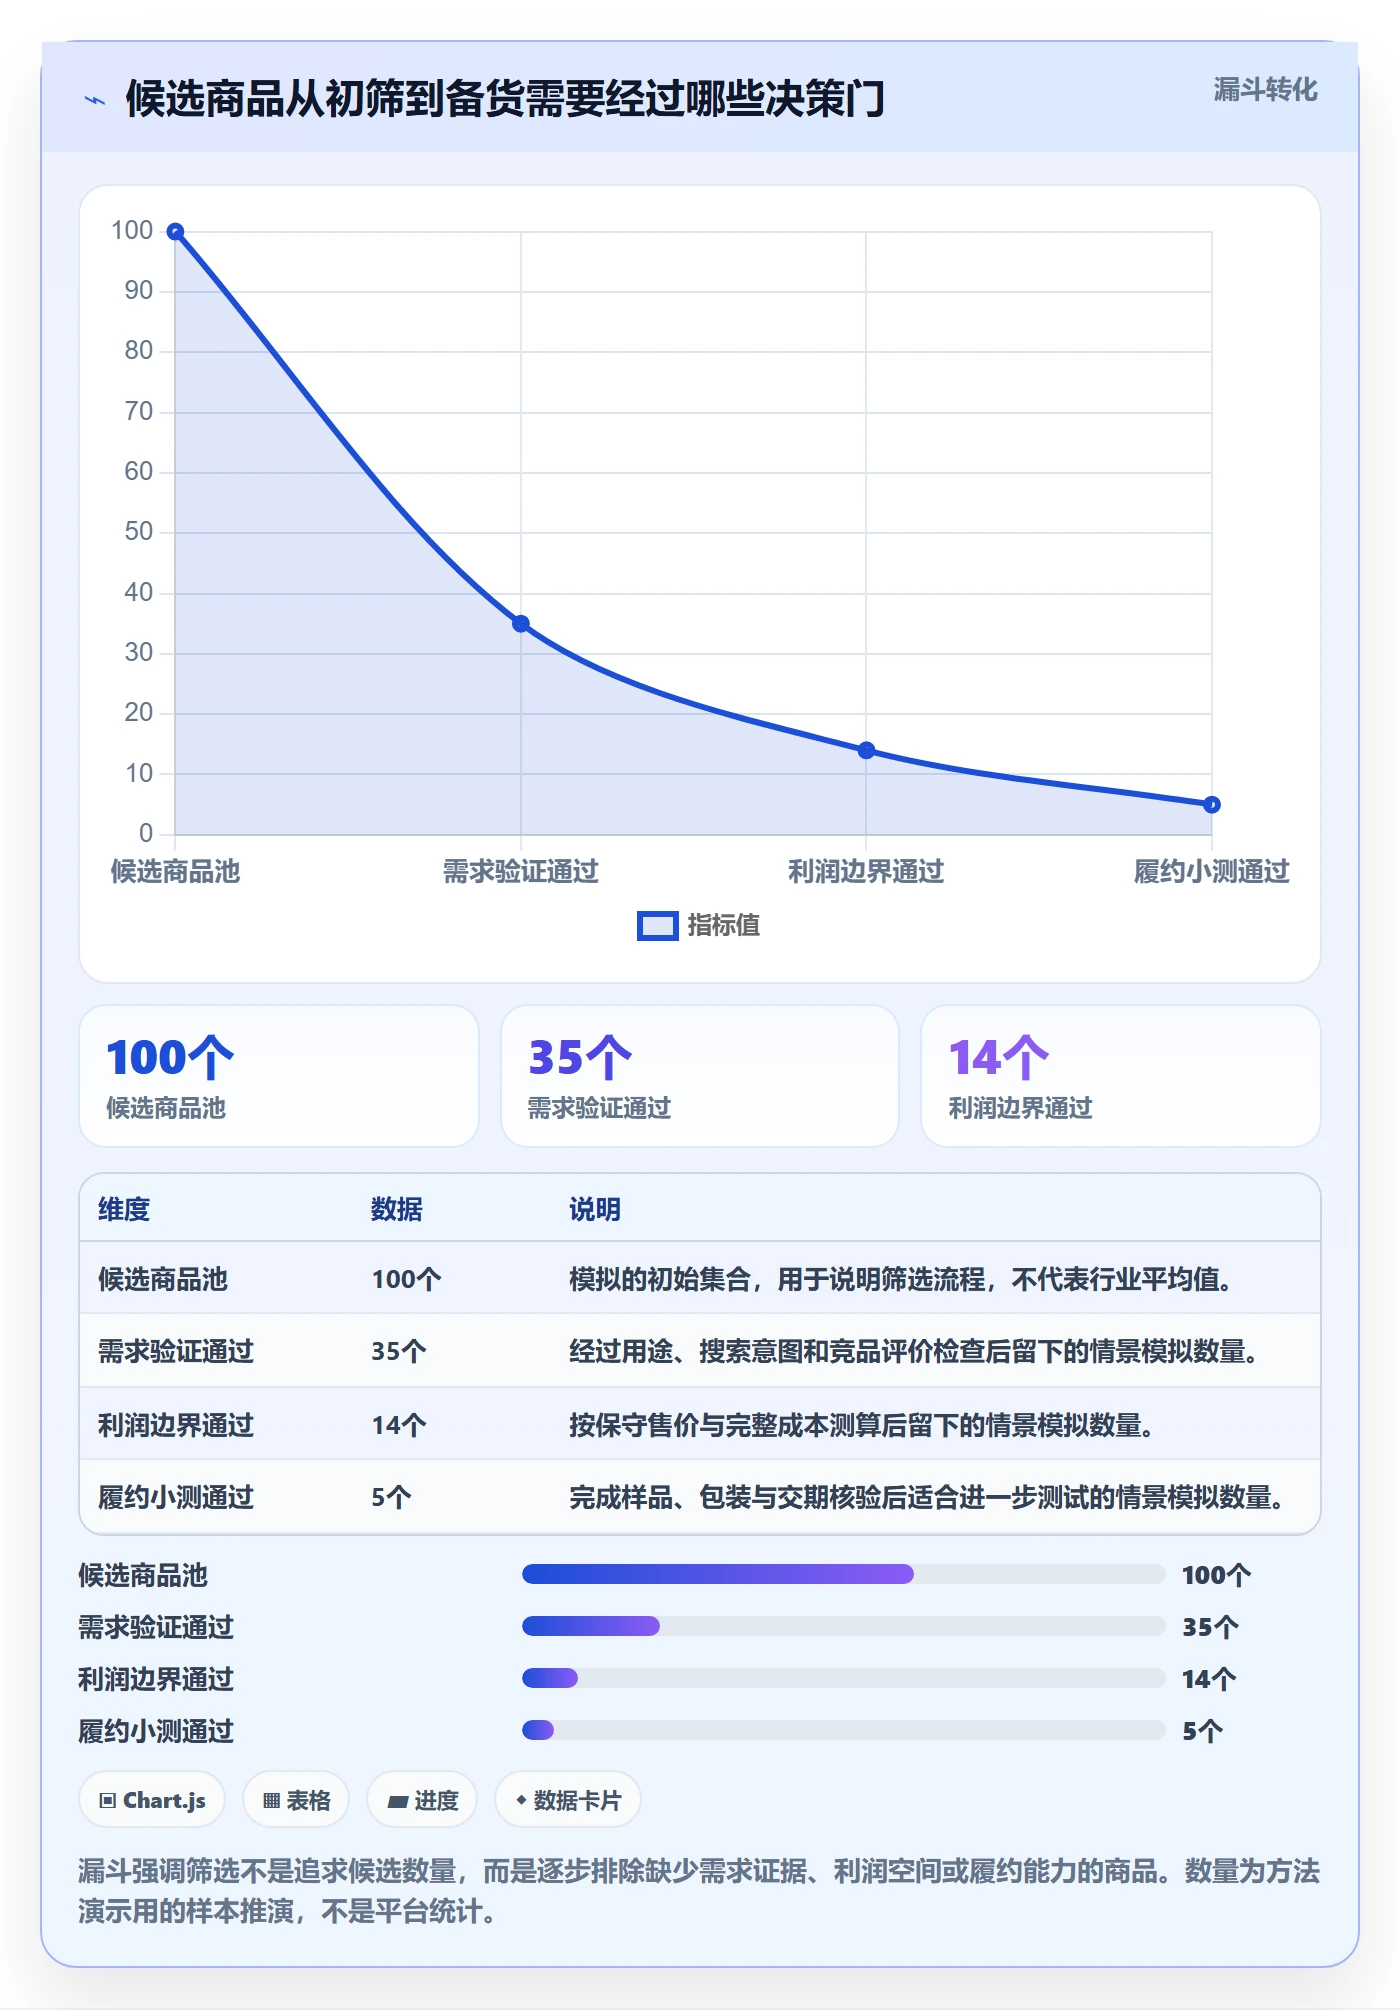This screenshot has width=1400, height=2010.
Task: Click the 数据 column header
Action: [x=396, y=1209]
